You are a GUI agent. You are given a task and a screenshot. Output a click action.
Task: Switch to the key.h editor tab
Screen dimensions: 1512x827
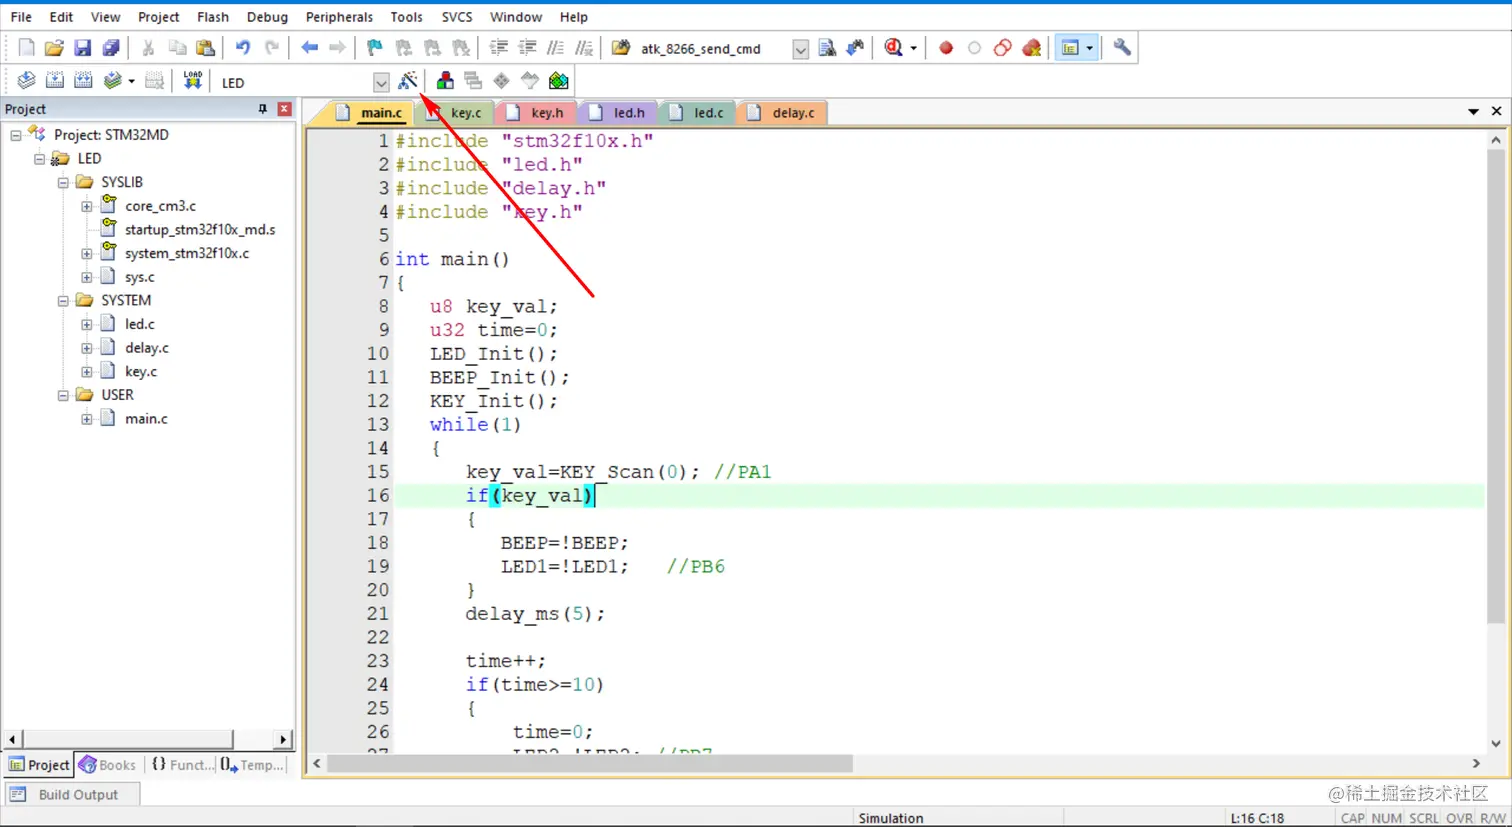(x=538, y=113)
